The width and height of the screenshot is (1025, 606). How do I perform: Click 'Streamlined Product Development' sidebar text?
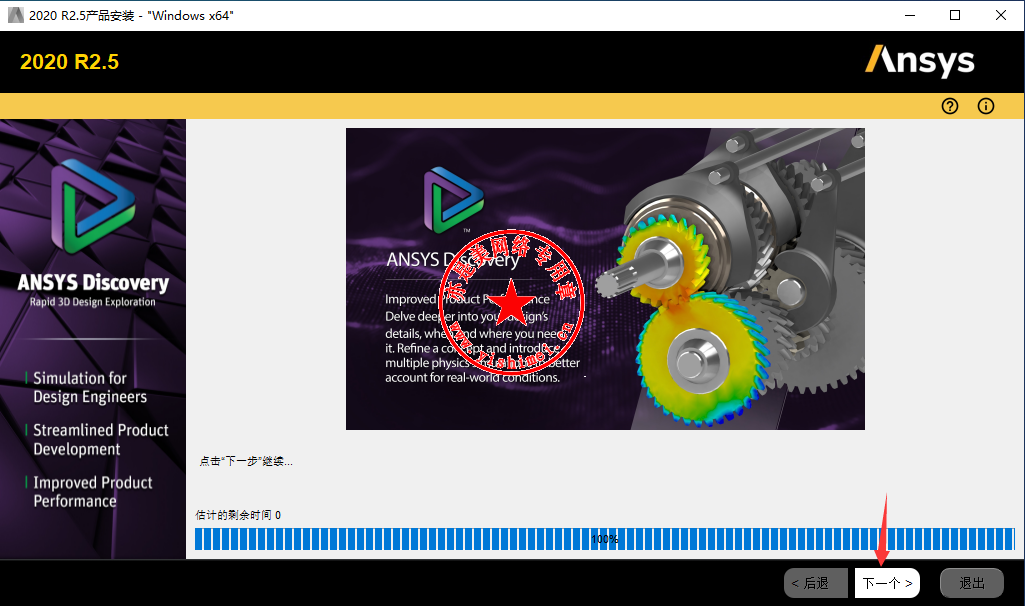coord(101,439)
